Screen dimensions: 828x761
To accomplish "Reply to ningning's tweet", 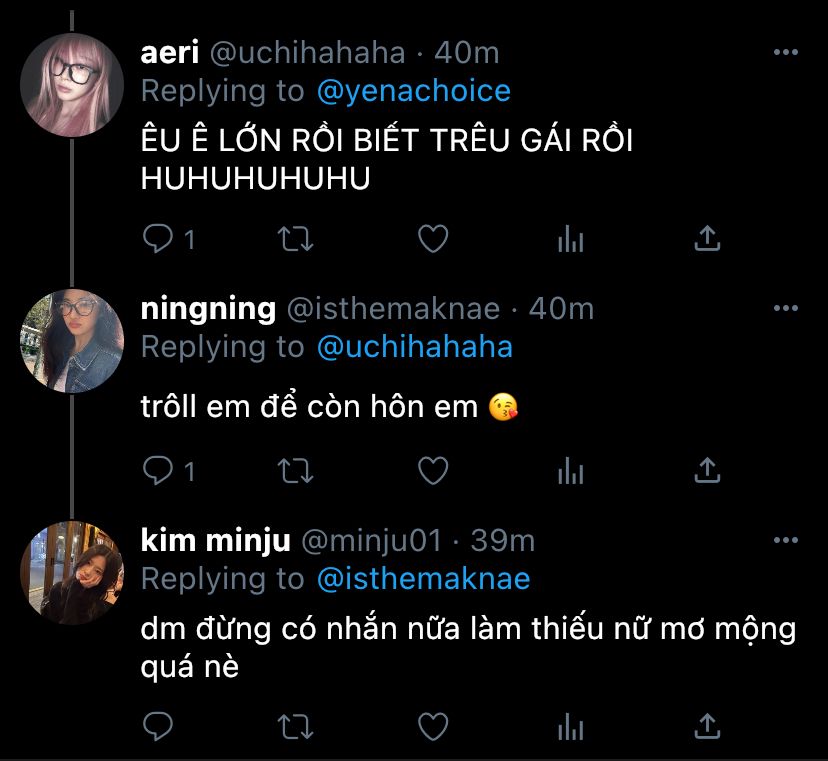I will pos(158,470).
